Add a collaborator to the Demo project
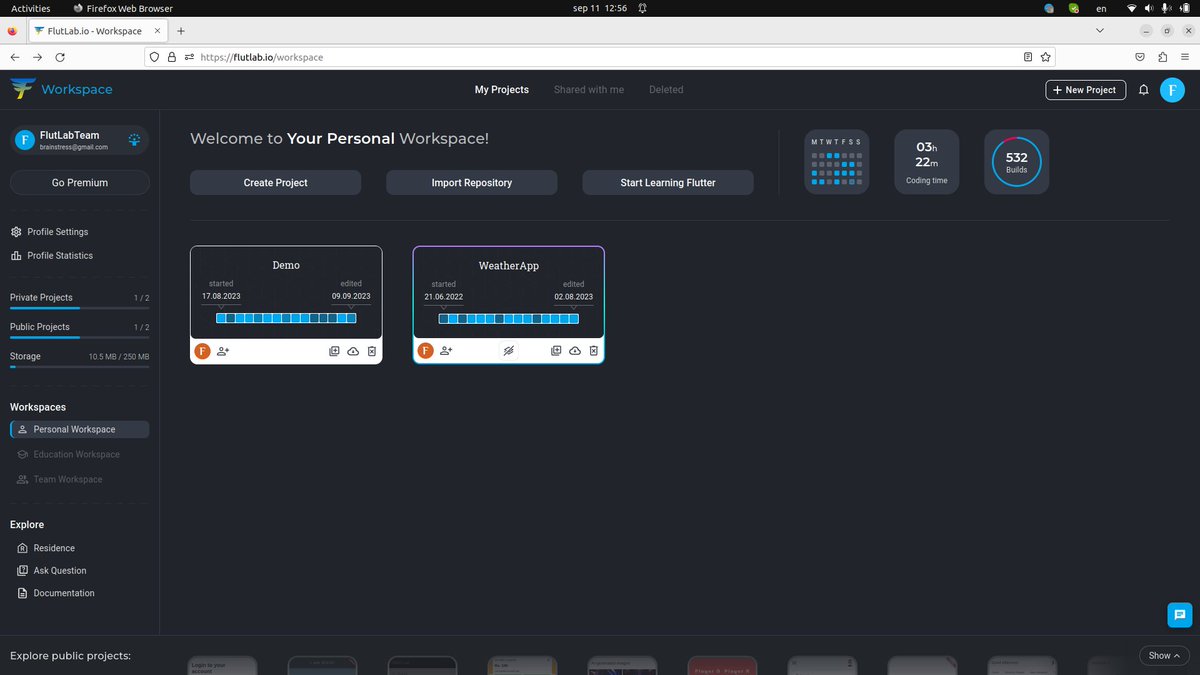The height and width of the screenshot is (675, 1200). click(223, 351)
